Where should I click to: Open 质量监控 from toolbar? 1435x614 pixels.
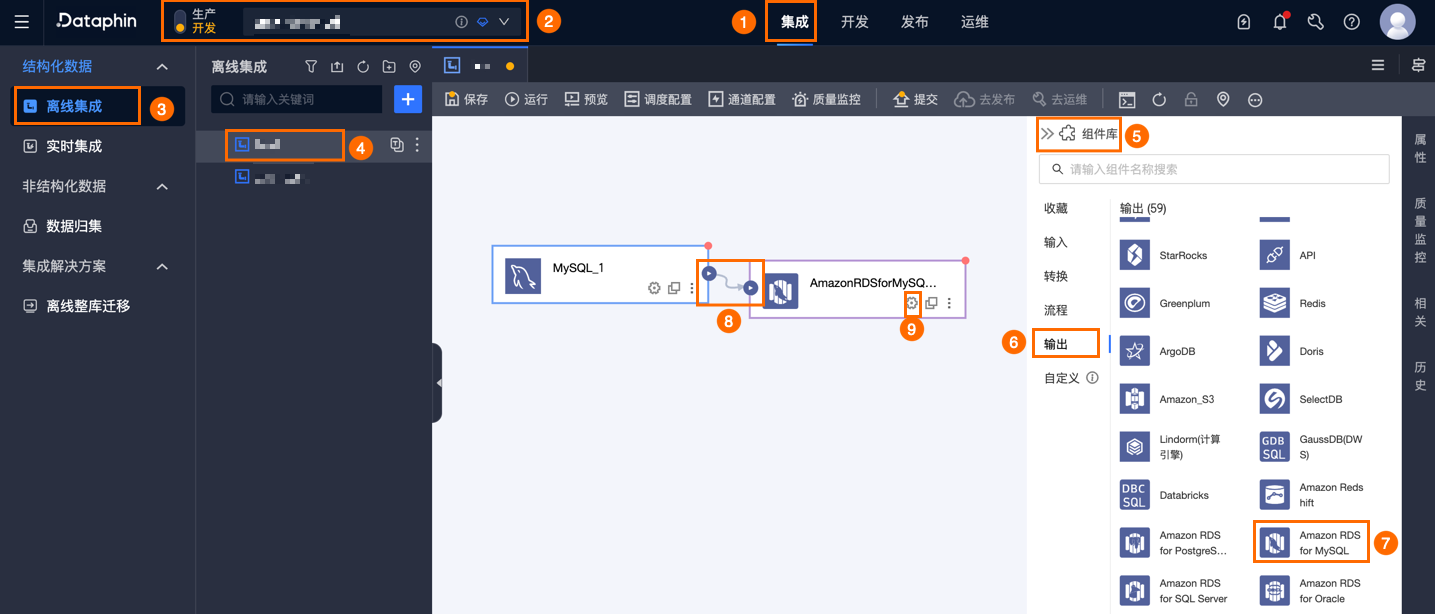click(x=826, y=99)
